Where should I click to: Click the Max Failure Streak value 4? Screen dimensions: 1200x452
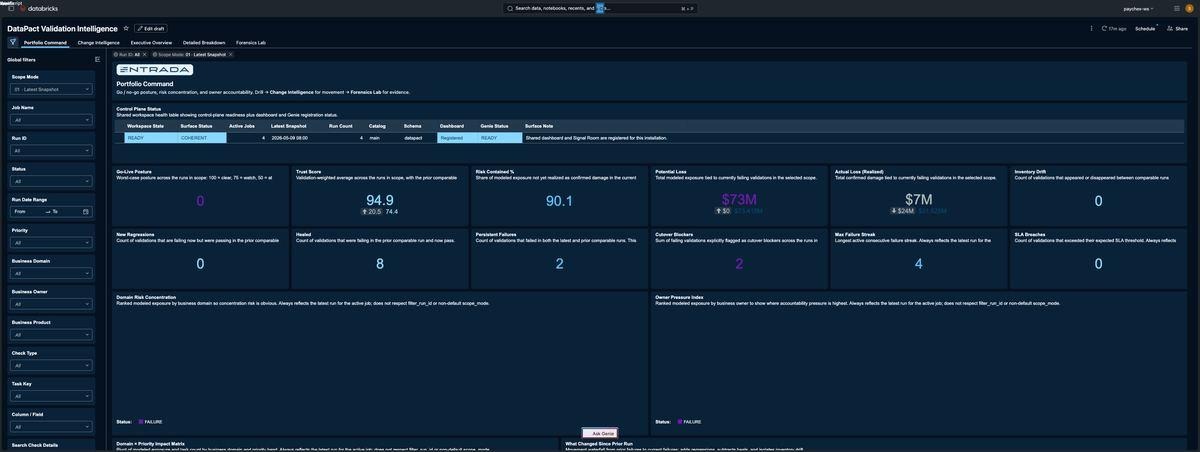click(918, 264)
